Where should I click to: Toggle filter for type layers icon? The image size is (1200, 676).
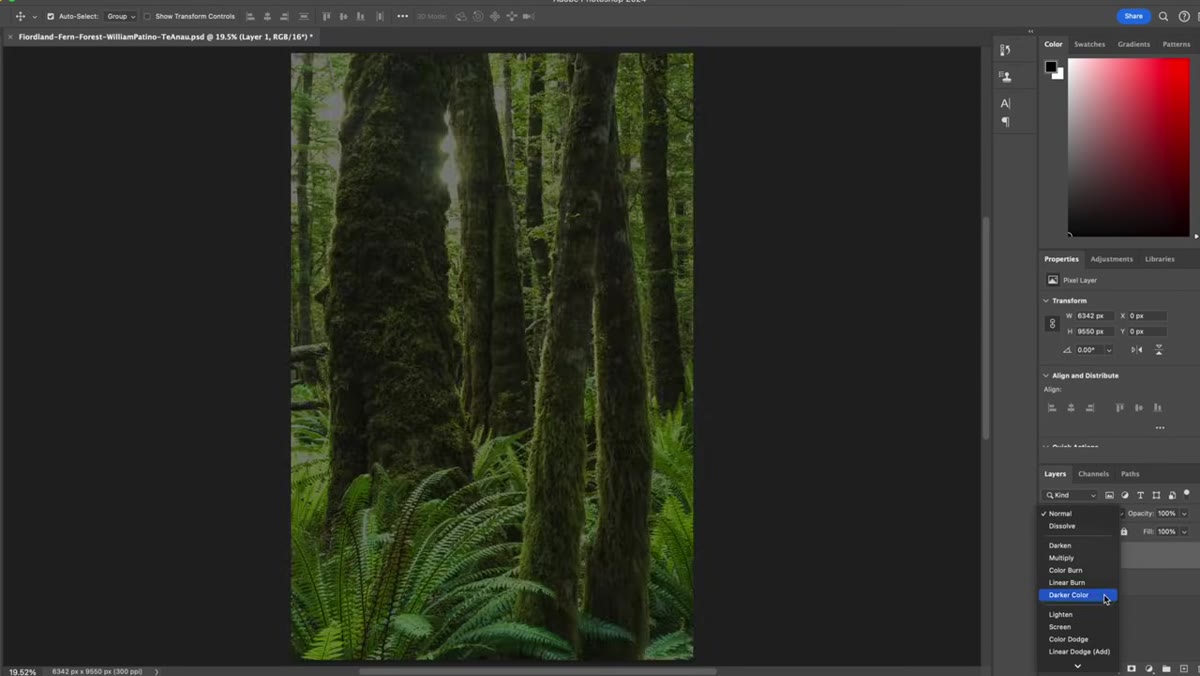click(1141, 495)
